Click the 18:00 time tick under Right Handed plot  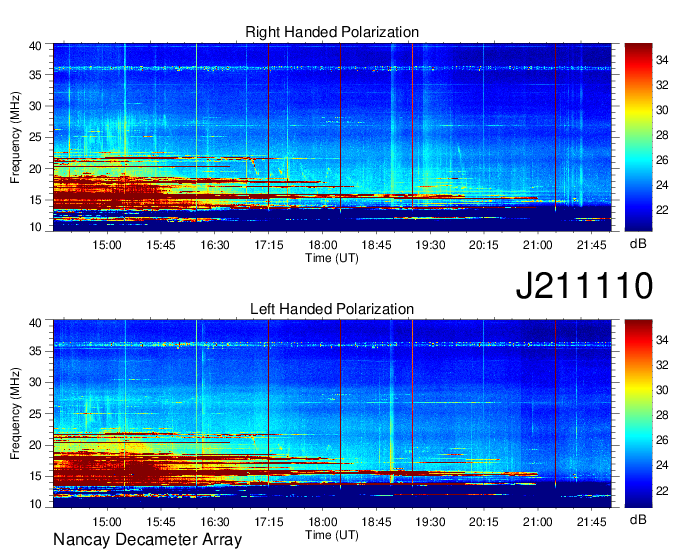[x=323, y=245]
